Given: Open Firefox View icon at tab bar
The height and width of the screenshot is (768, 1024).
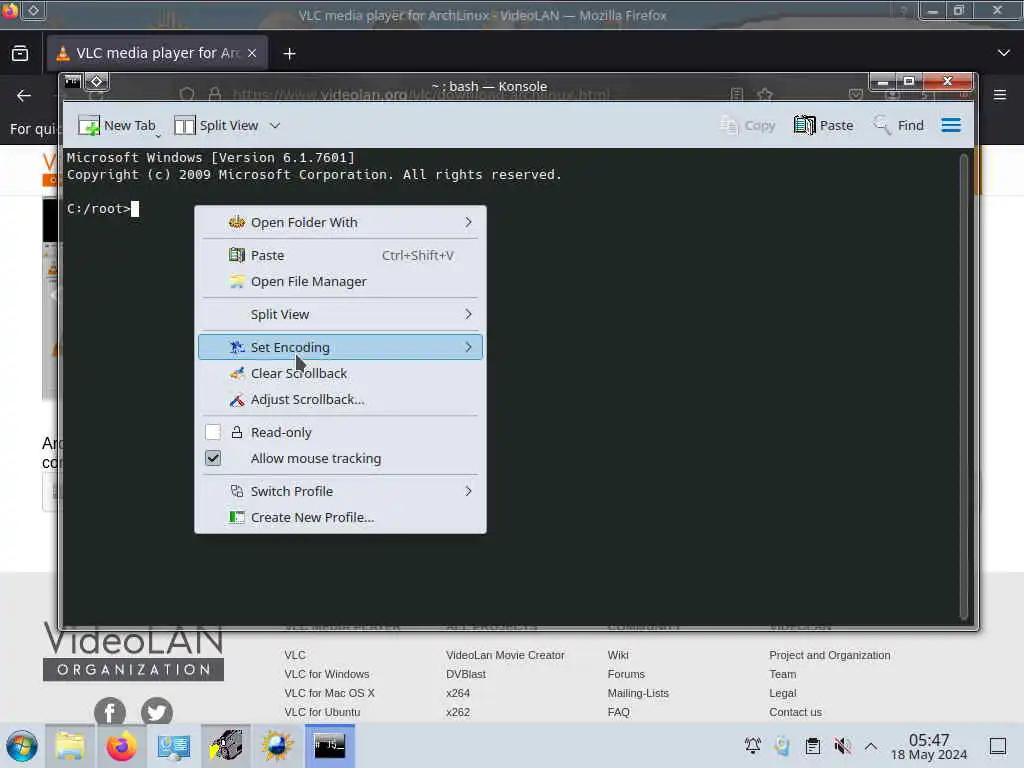Looking at the screenshot, I should click(x=20, y=53).
